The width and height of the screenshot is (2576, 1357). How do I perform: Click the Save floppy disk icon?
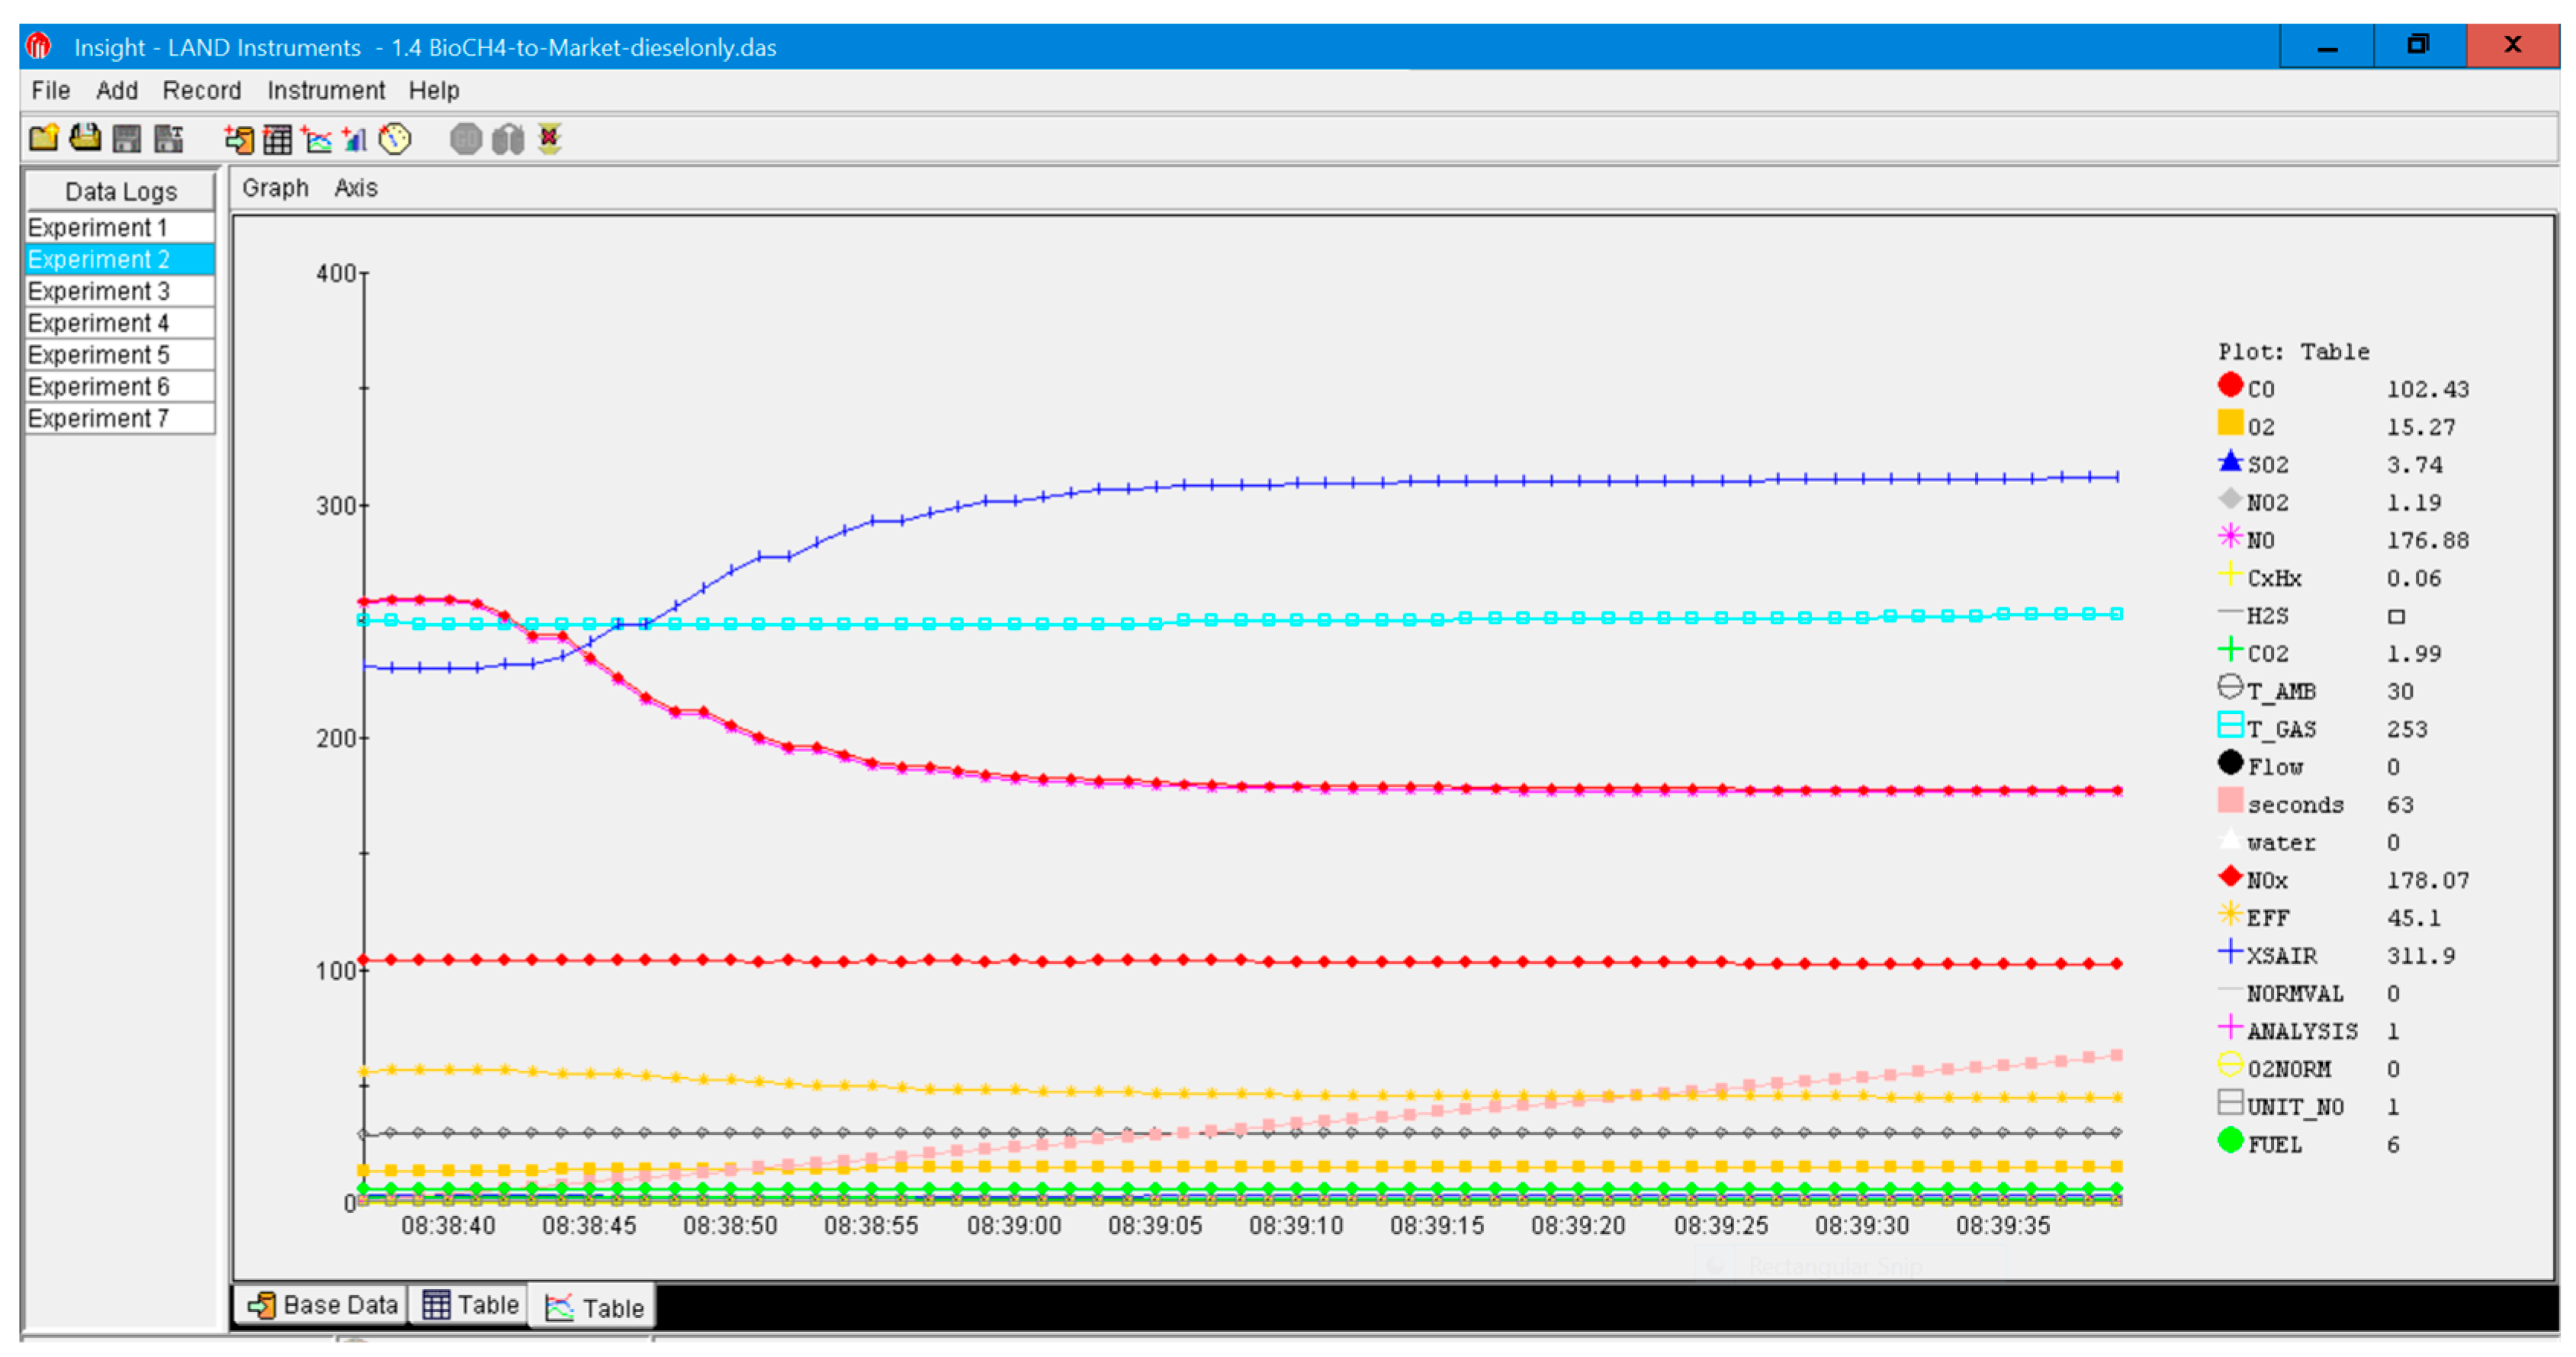pos(127,138)
